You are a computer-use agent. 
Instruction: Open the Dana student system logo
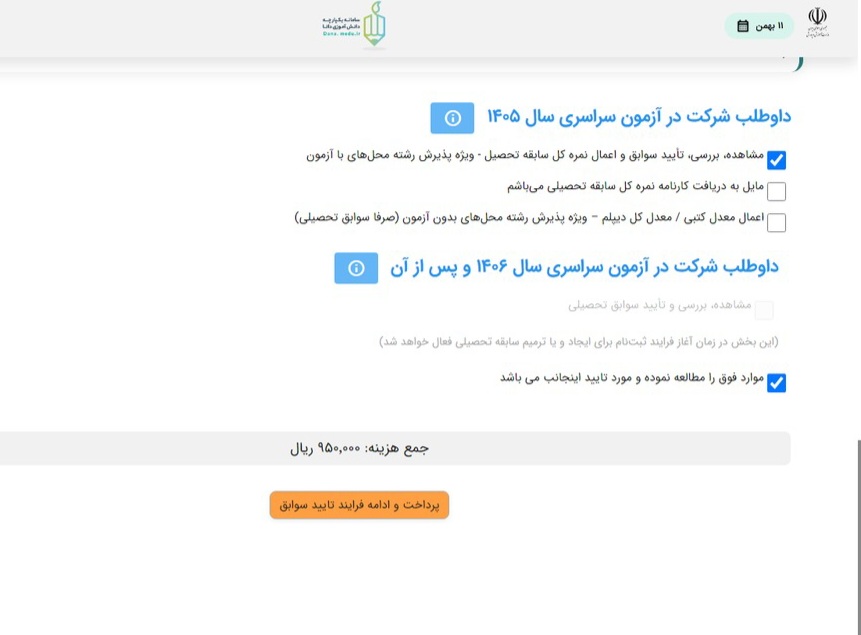(x=361, y=25)
